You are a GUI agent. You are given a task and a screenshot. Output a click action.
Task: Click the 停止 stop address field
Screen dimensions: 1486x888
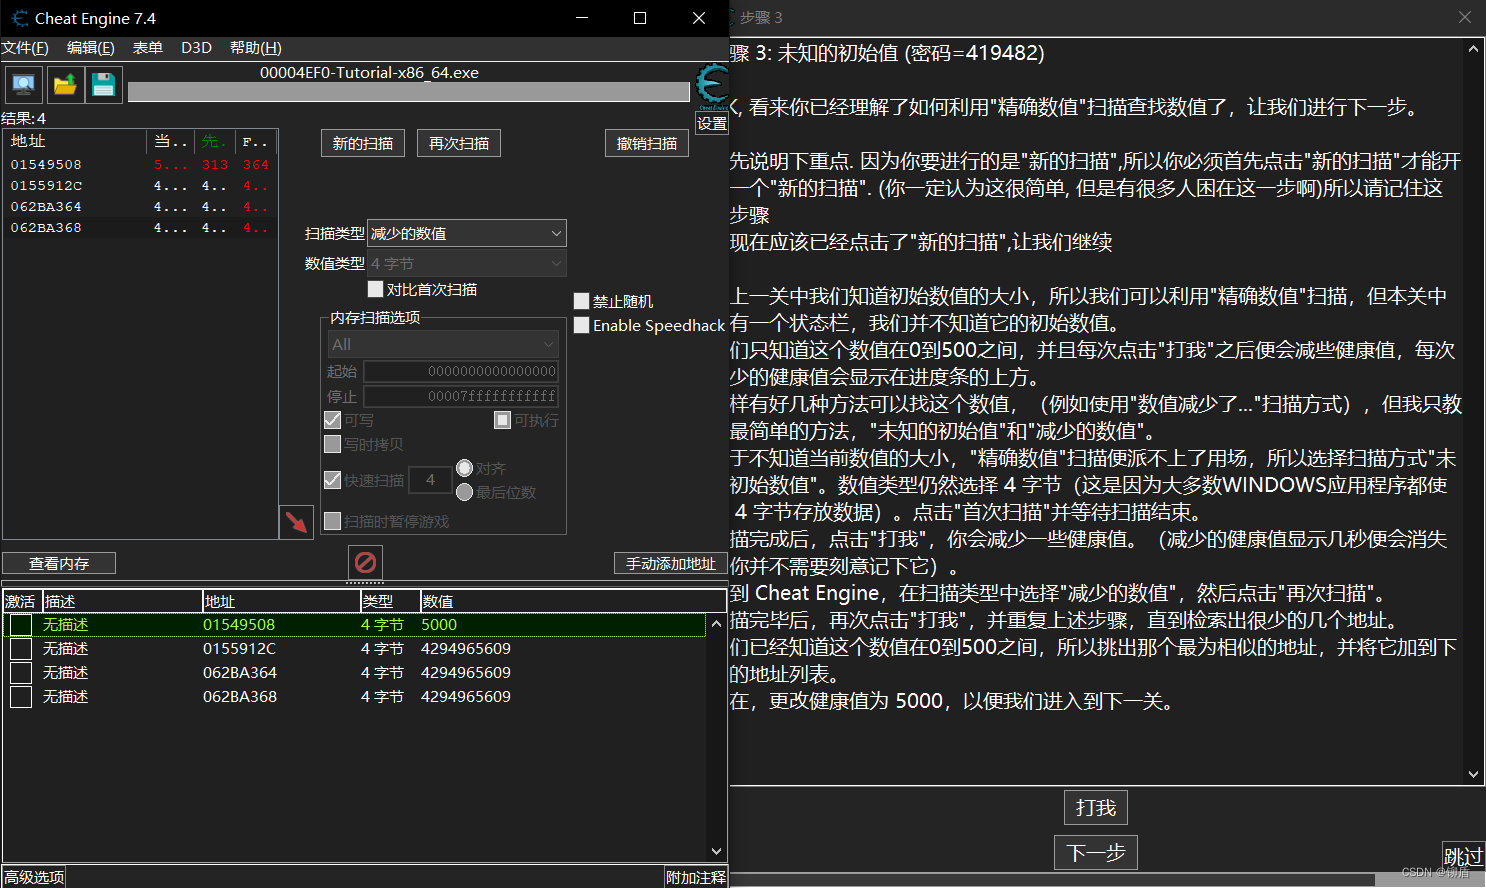461,396
